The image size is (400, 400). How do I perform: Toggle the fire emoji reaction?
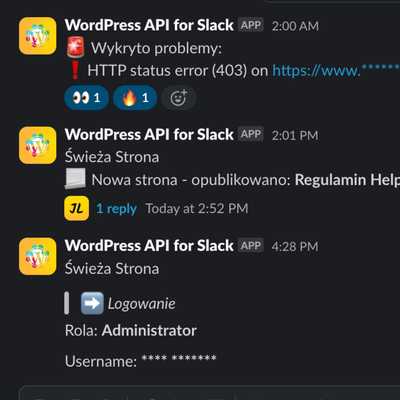(x=135, y=98)
